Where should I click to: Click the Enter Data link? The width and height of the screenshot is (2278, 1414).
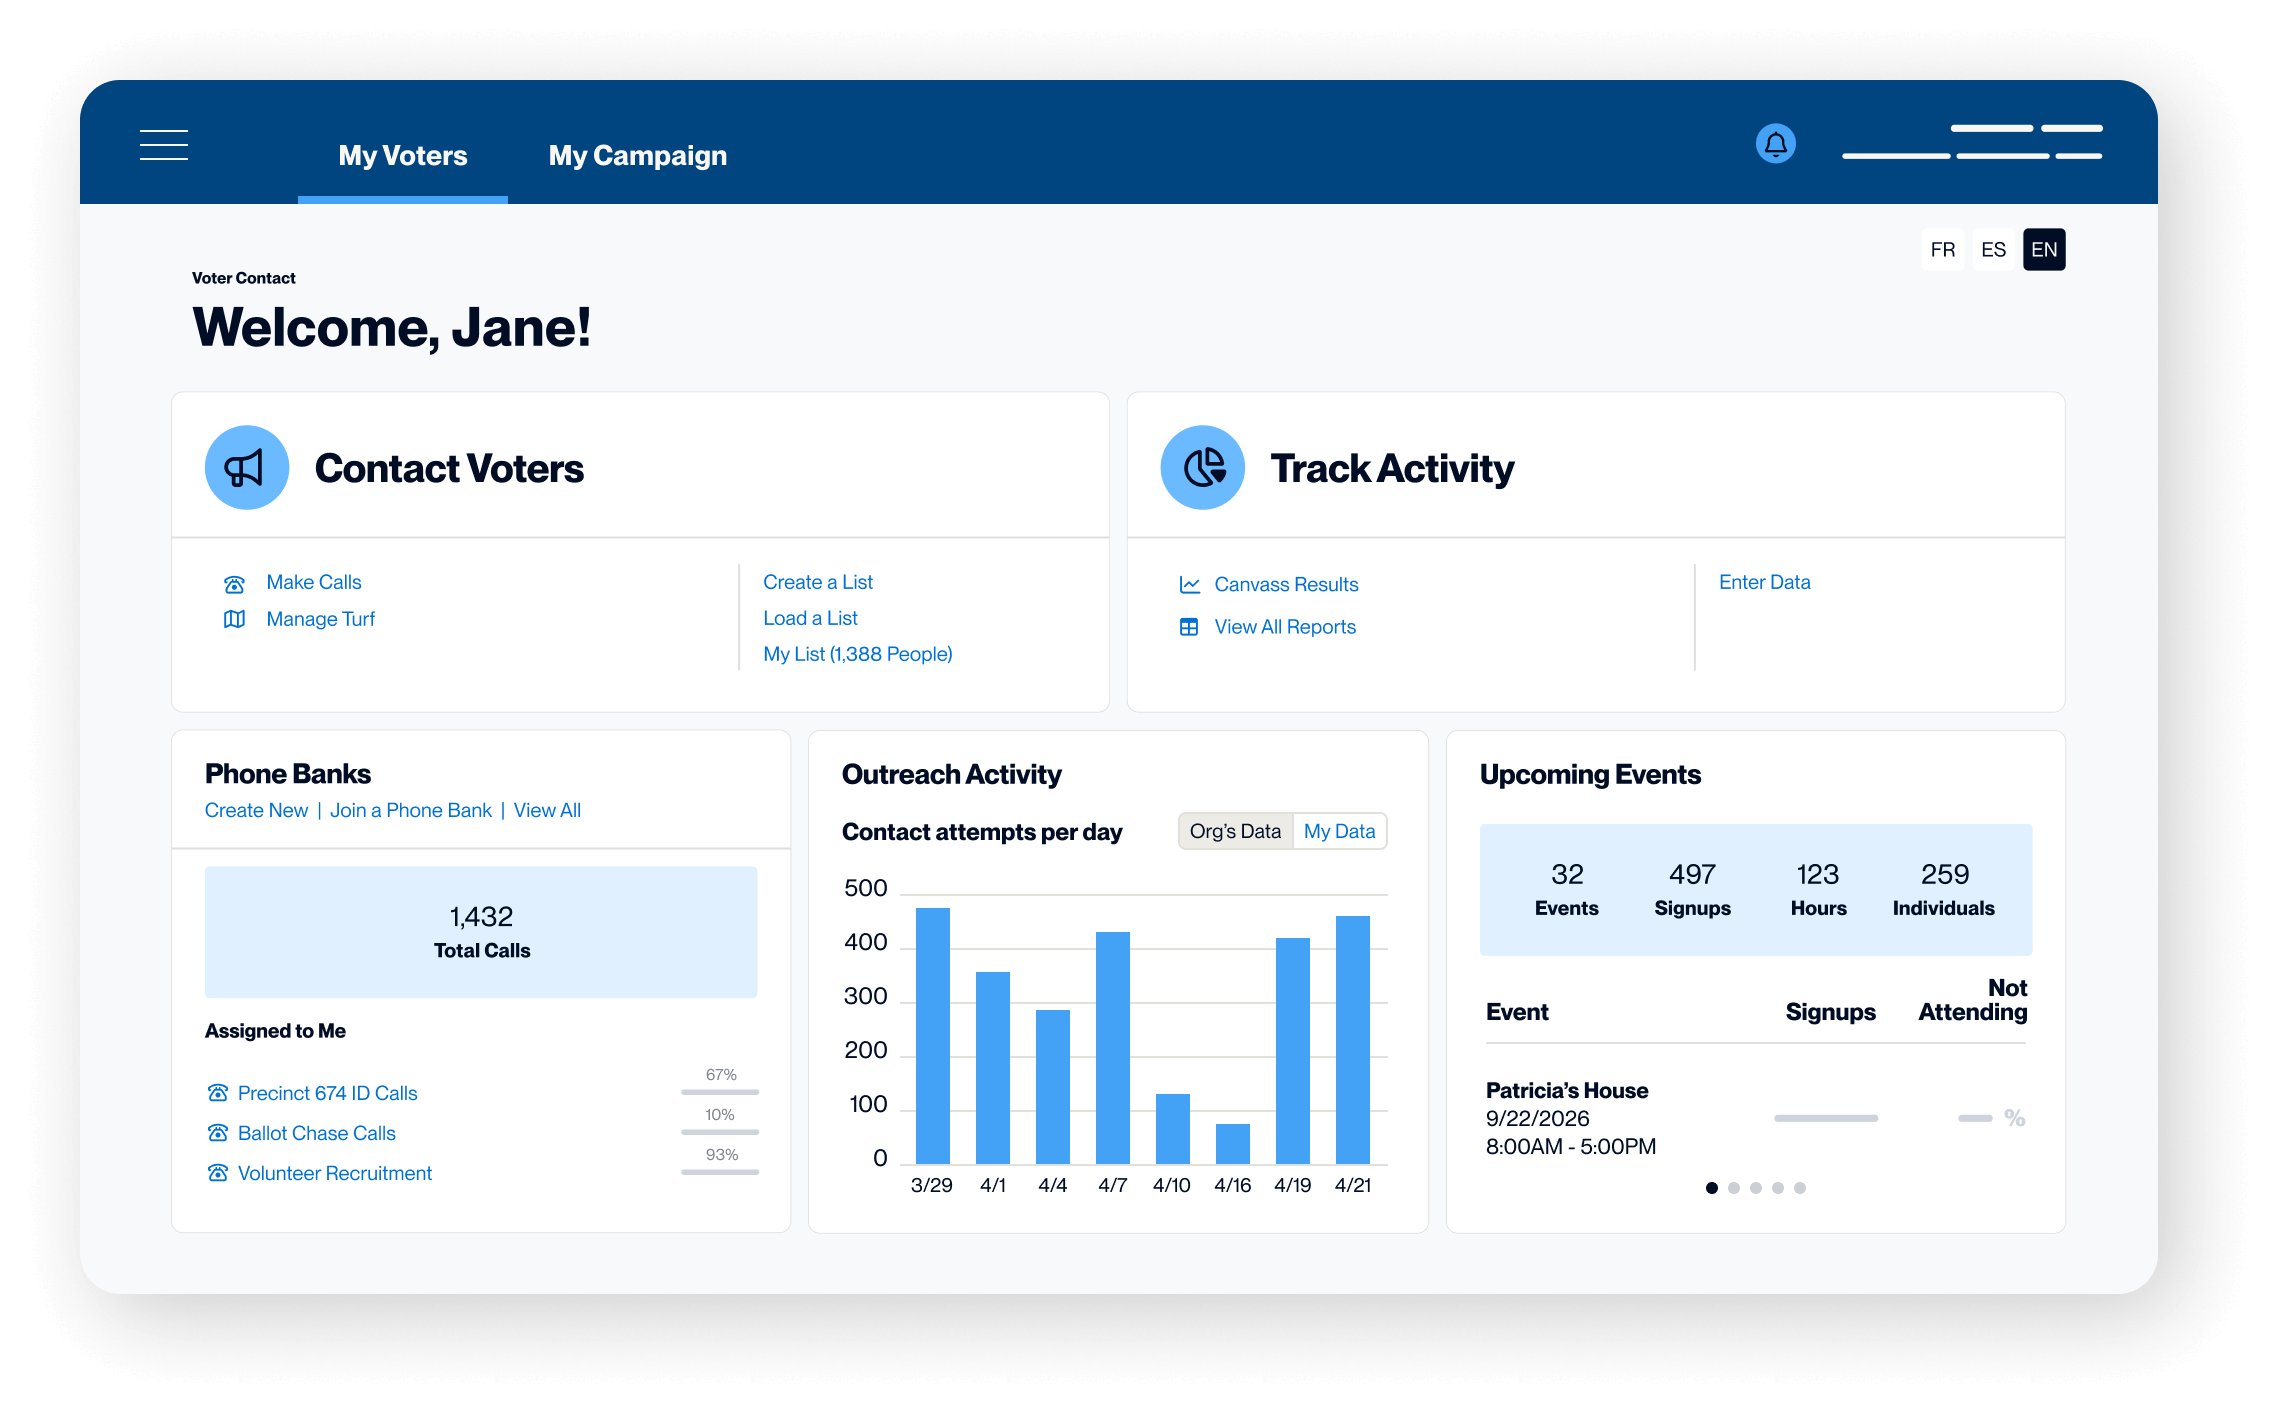[1764, 582]
